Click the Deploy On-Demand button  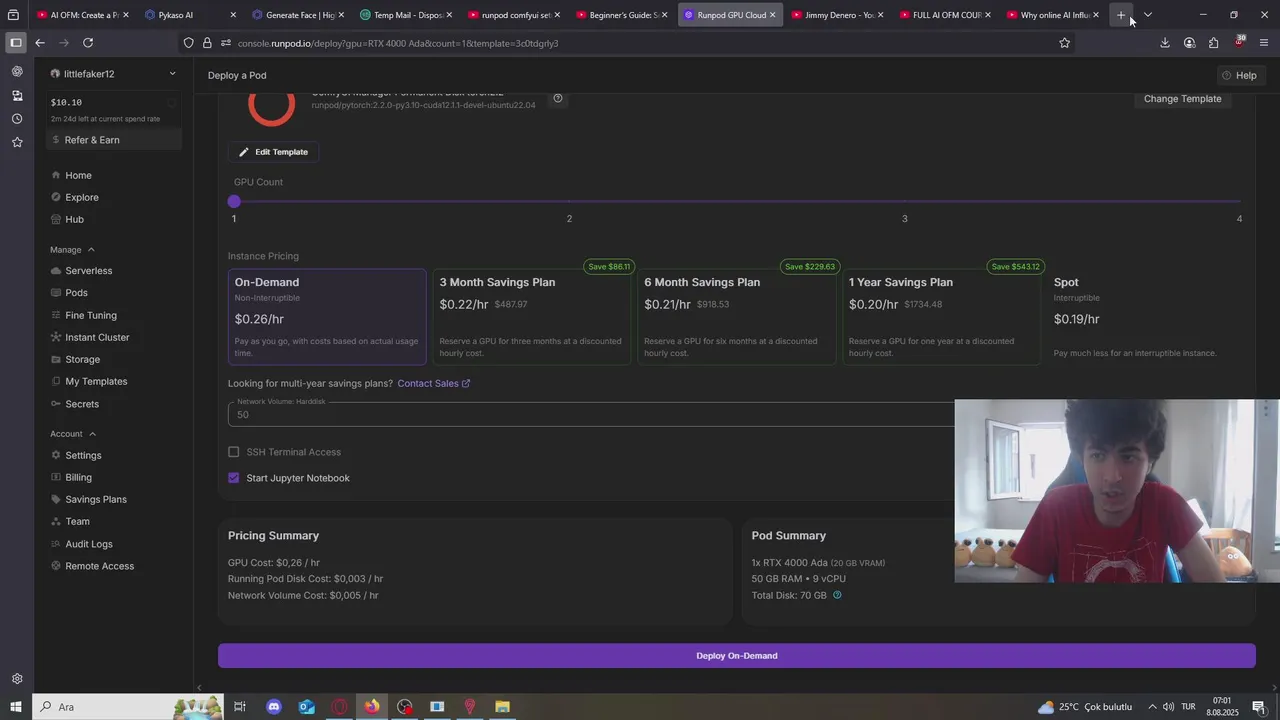(x=737, y=656)
